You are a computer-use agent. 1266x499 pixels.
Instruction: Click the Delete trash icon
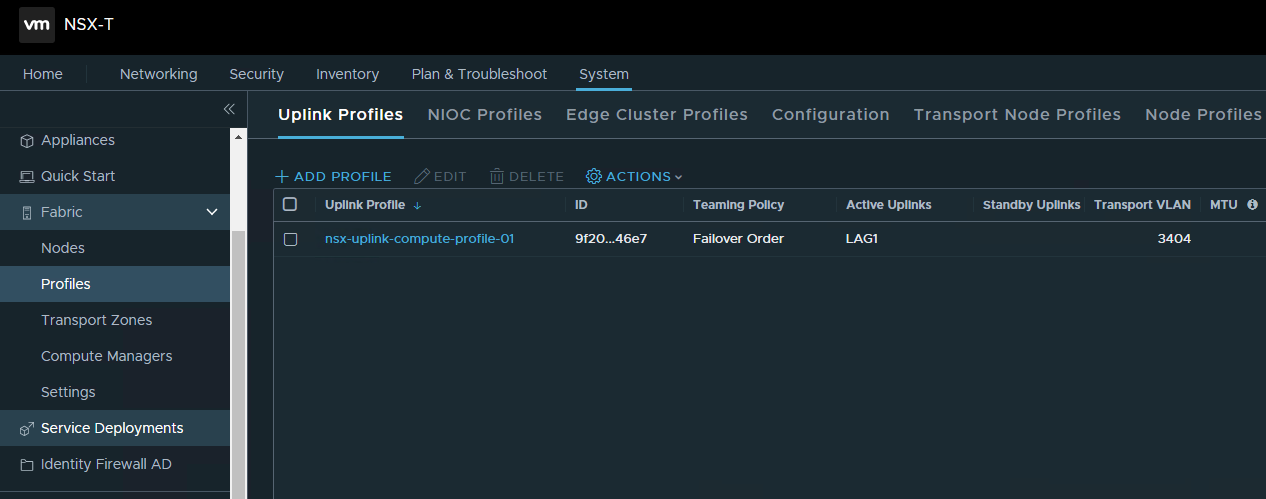coord(497,176)
